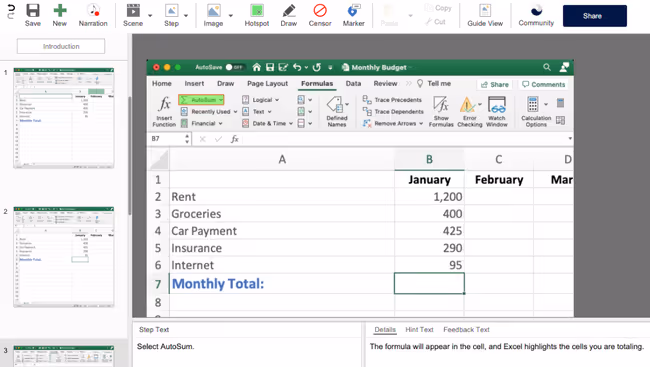Expand the Financial functions dropdown
The width and height of the screenshot is (650, 367).
click(221, 124)
